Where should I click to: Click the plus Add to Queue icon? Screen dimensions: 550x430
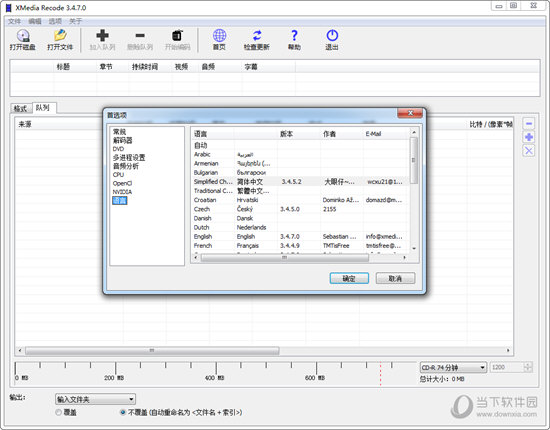tap(102, 35)
